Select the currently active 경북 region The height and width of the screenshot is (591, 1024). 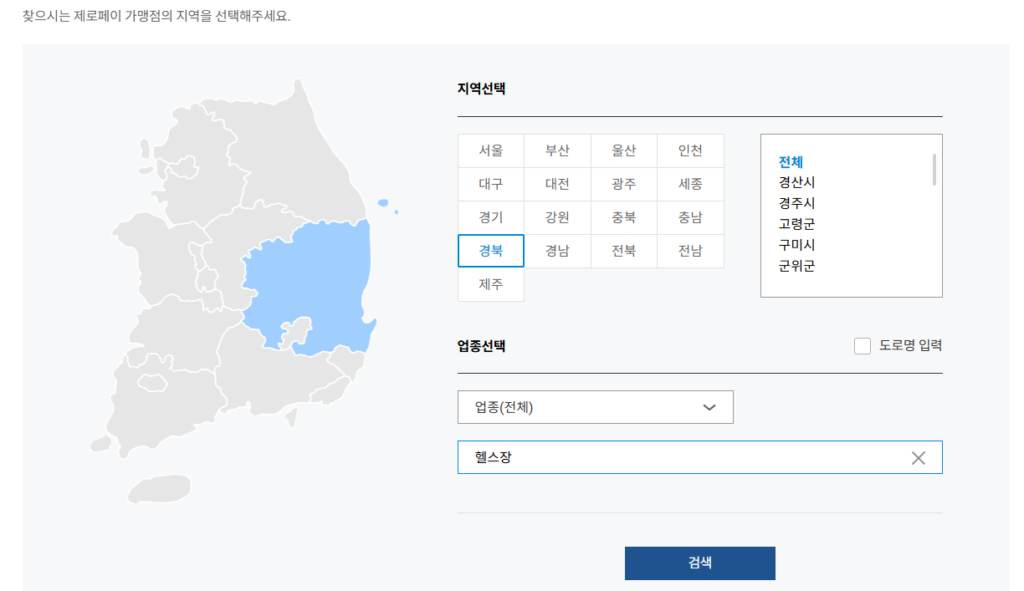click(x=490, y=250)
